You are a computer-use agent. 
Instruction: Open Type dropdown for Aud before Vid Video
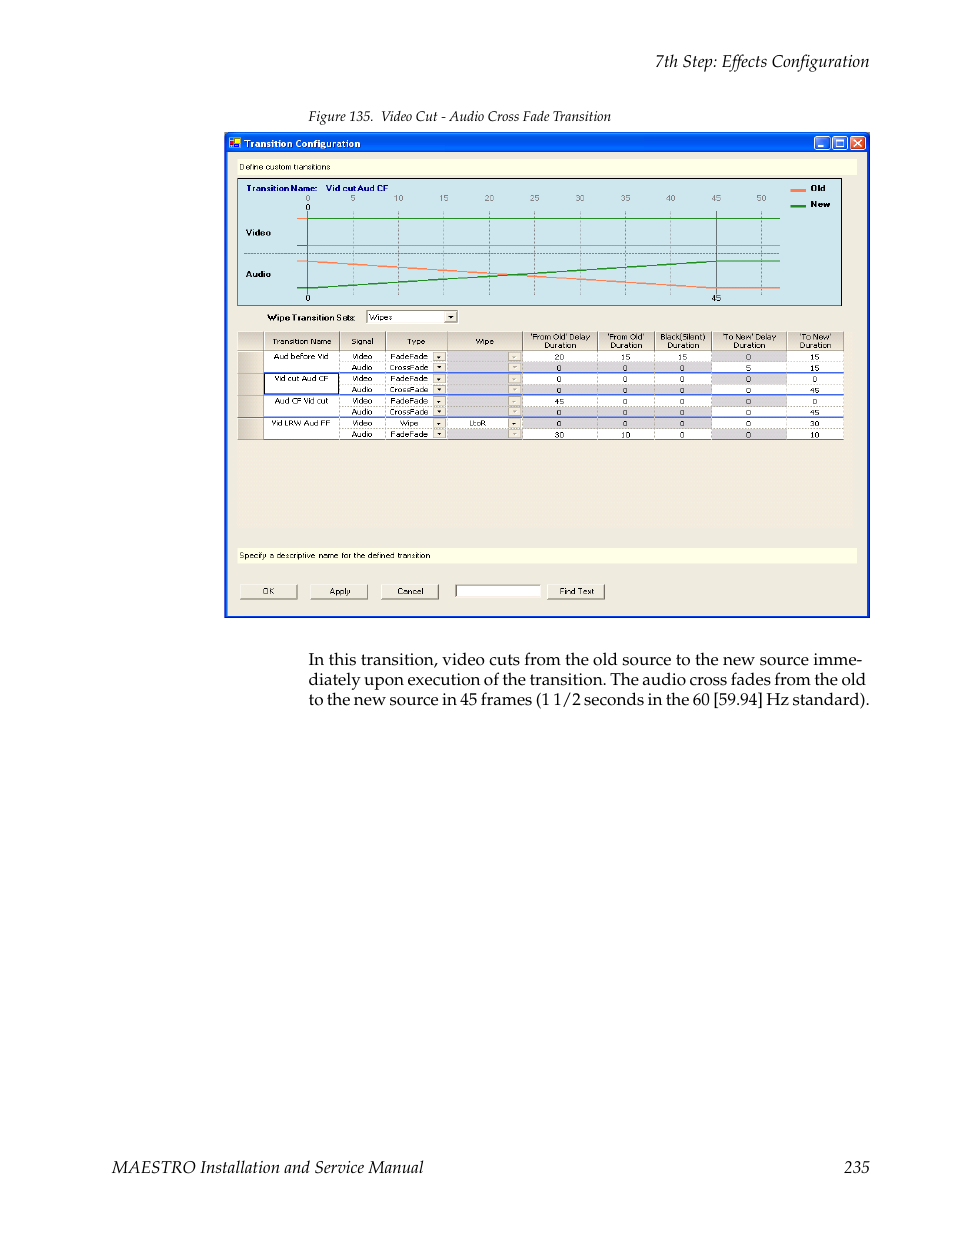coord(439,357)
